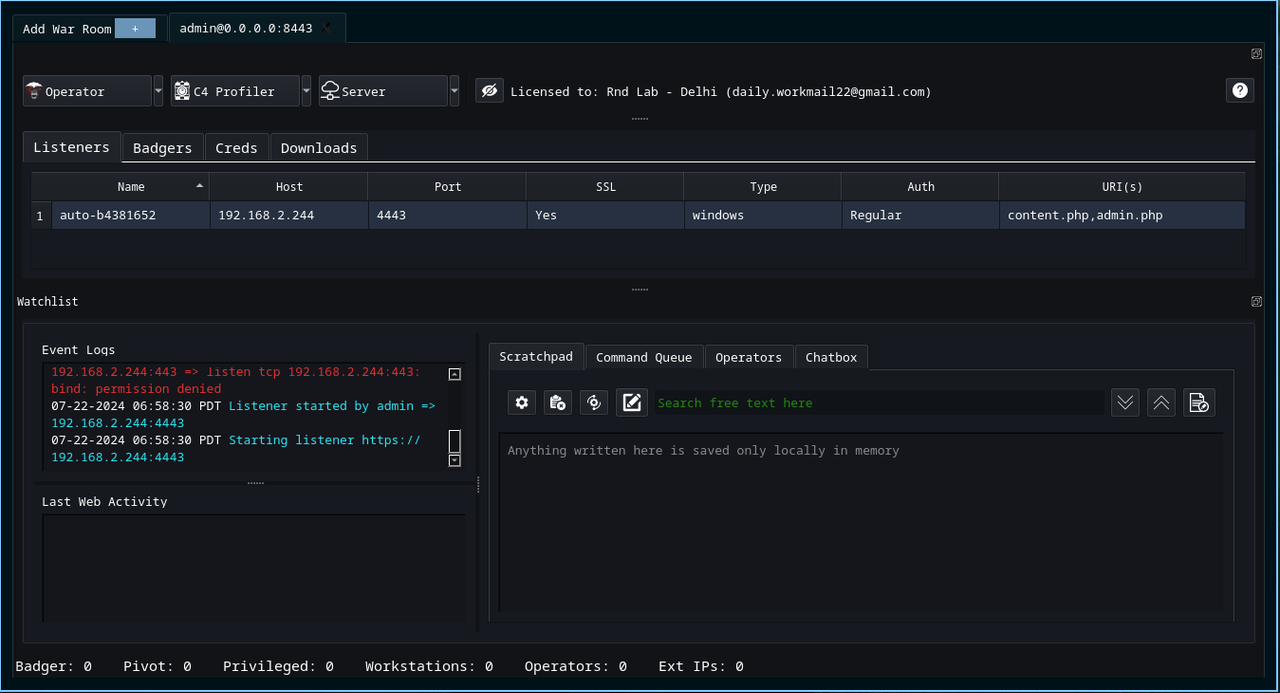Expand the C4 Profiler dropdown arrow
The image size is (1280, 693).
(x=306, y=91)
